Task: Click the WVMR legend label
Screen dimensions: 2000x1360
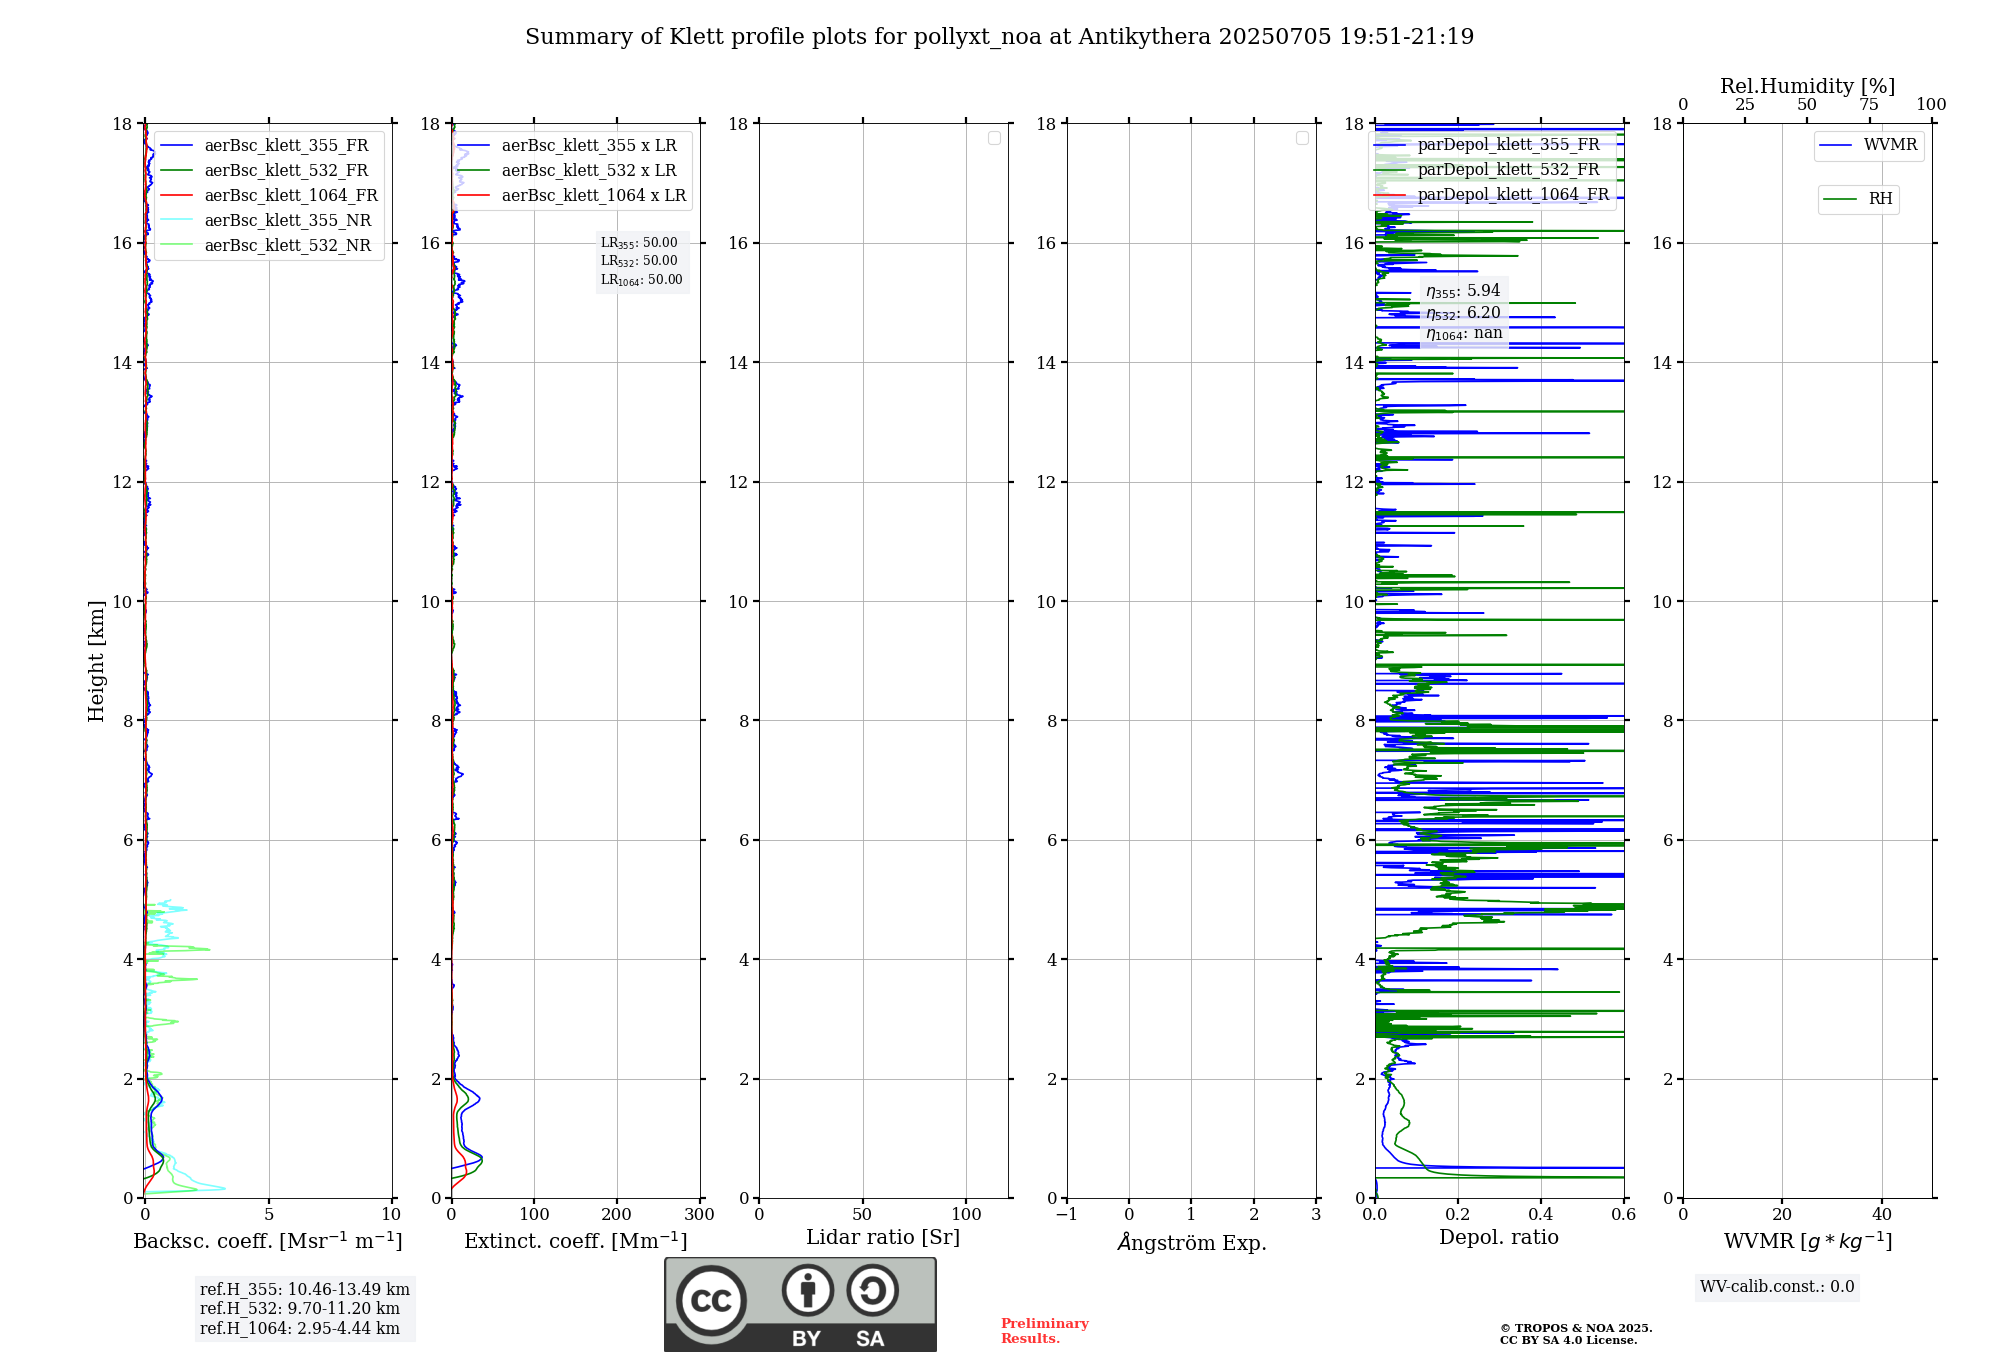Action: click(1890, 145)
